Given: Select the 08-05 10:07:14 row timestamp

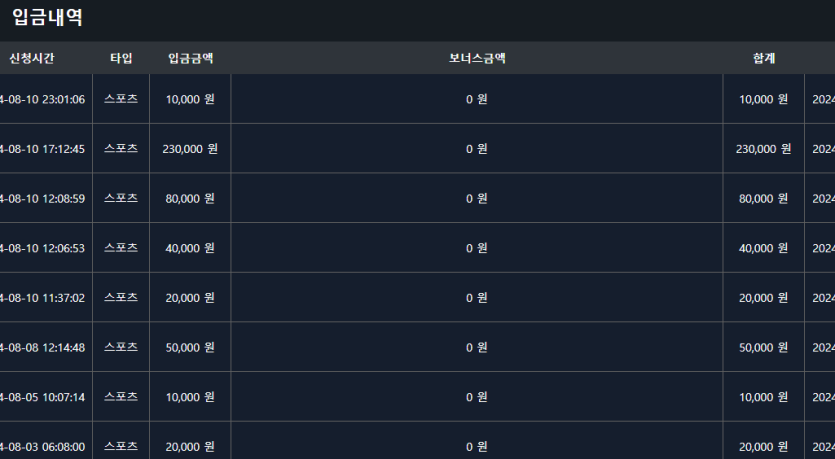Looking at the screenshot, I should tap(43, 397).
